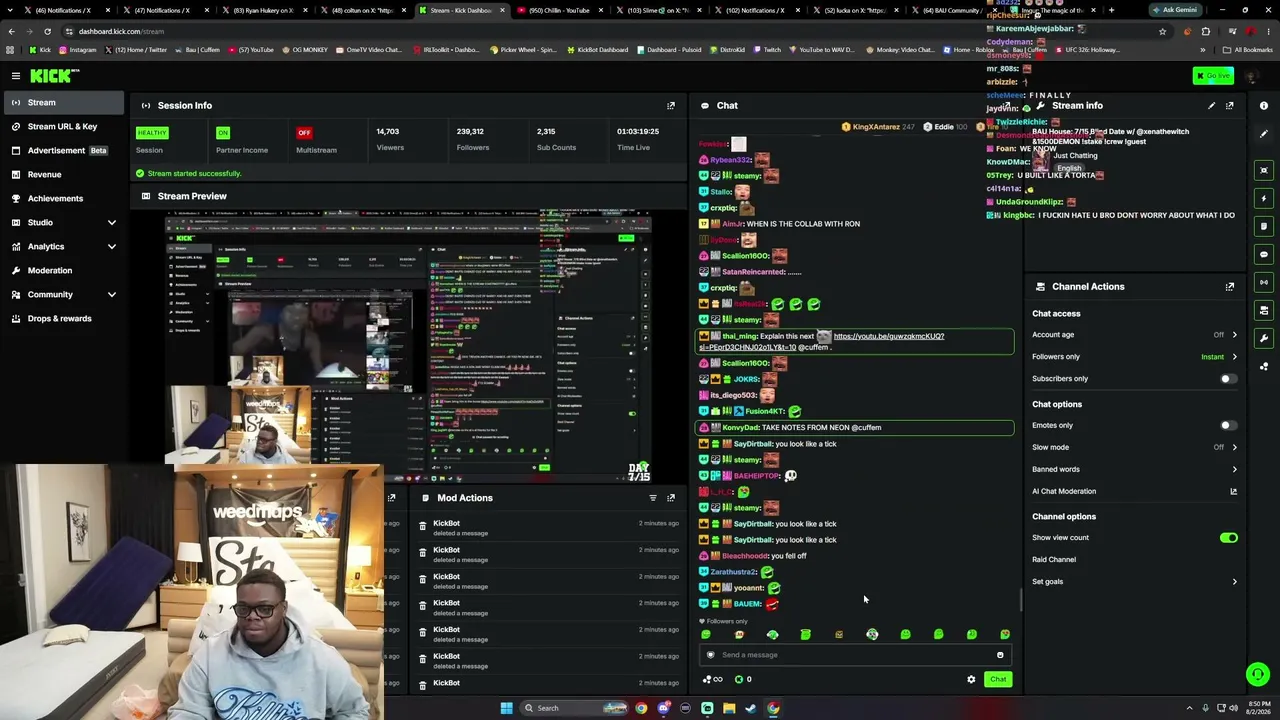Expand Account age options
1280x720 pixels.
click(x=1234, y=335)
